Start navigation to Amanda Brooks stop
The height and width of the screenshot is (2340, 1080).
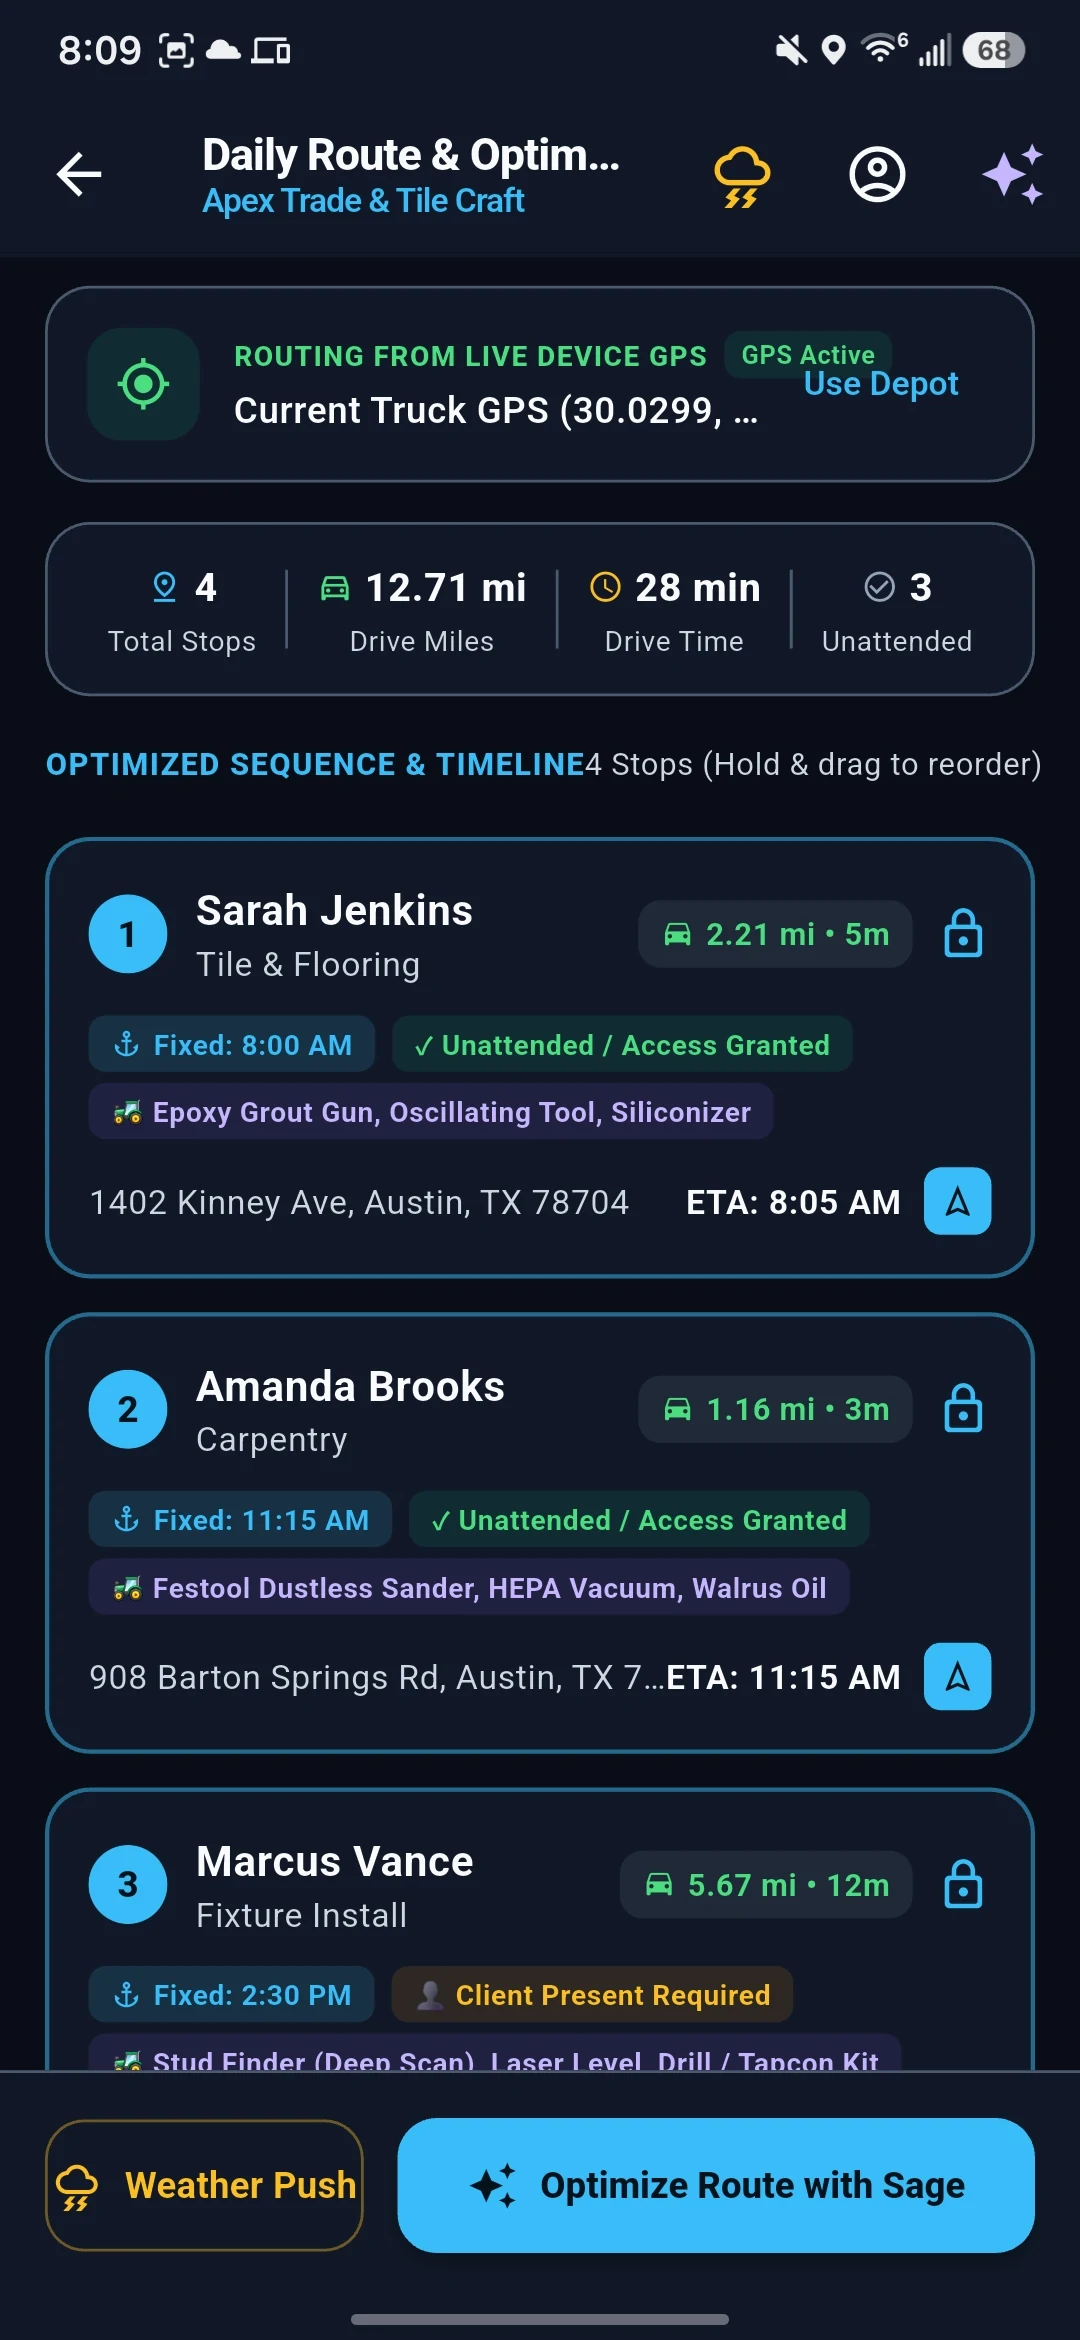coord(957,1676)
